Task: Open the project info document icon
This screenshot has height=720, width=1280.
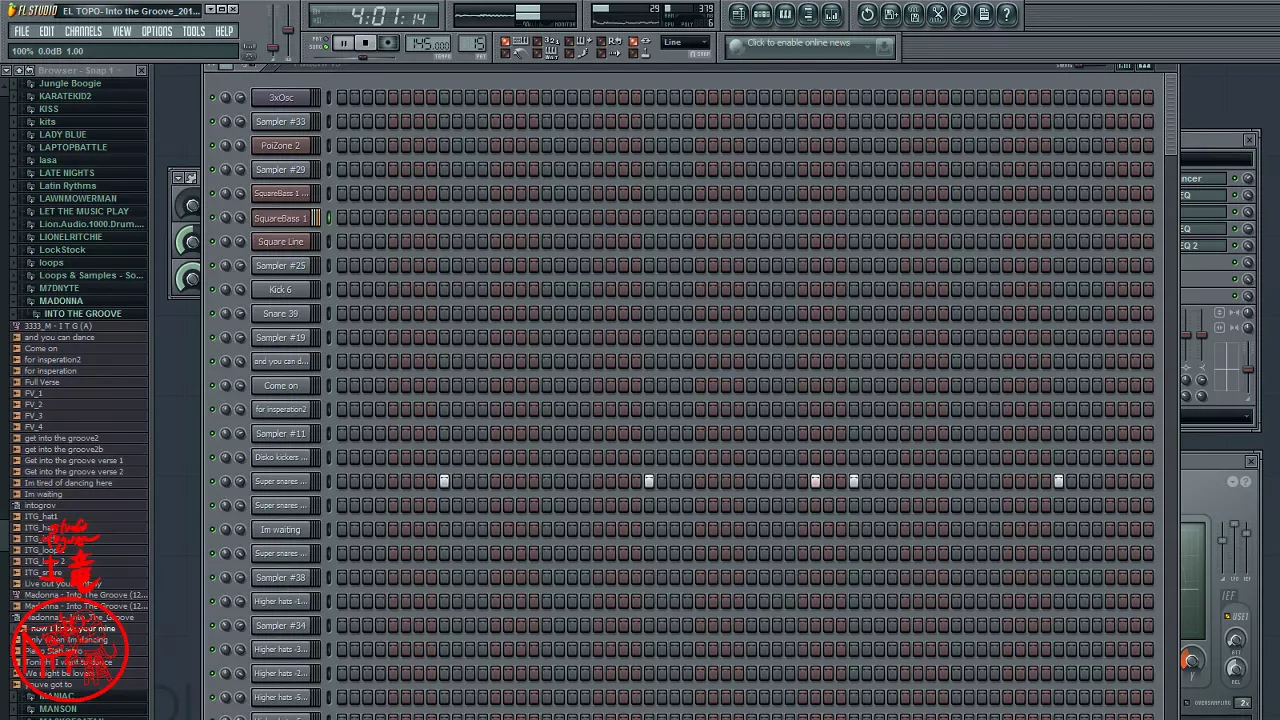Action: click(x=984, y=14)
